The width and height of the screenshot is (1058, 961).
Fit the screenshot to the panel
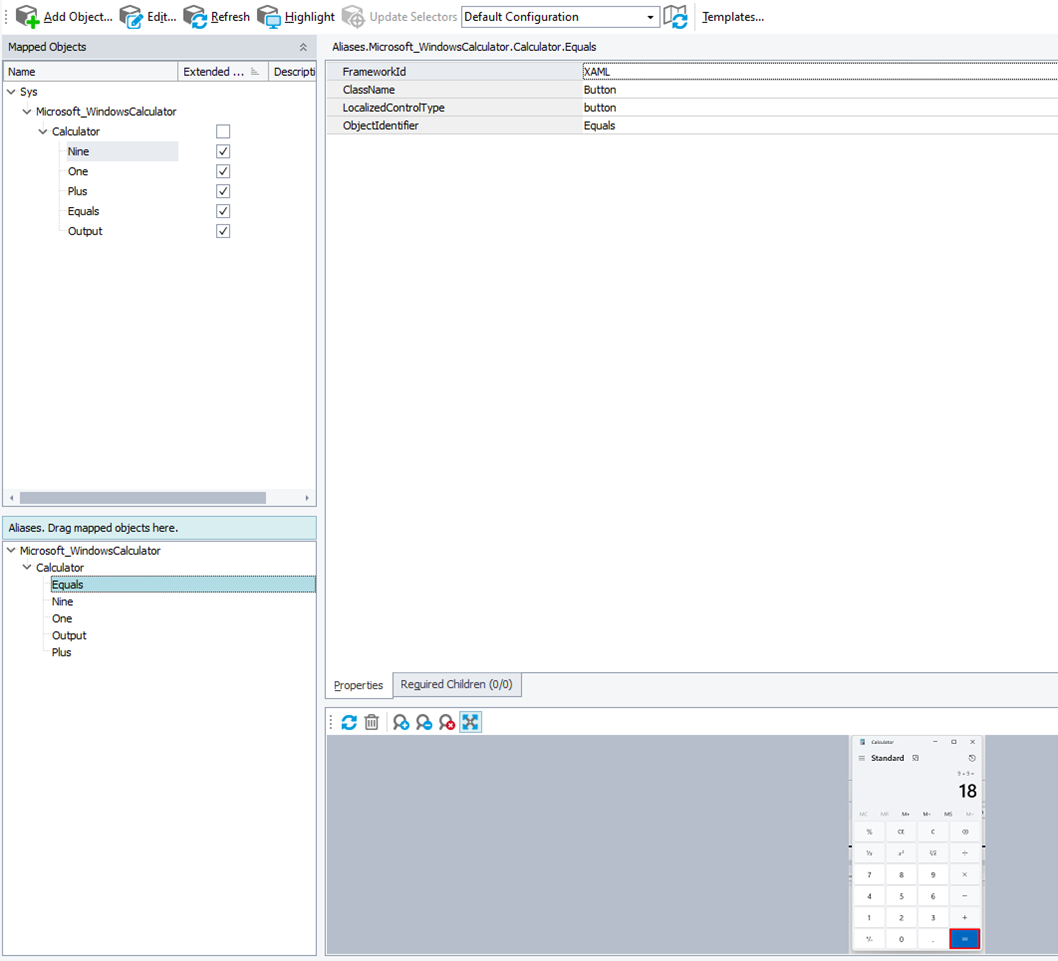pyautogui.click(x=470, y=722)
